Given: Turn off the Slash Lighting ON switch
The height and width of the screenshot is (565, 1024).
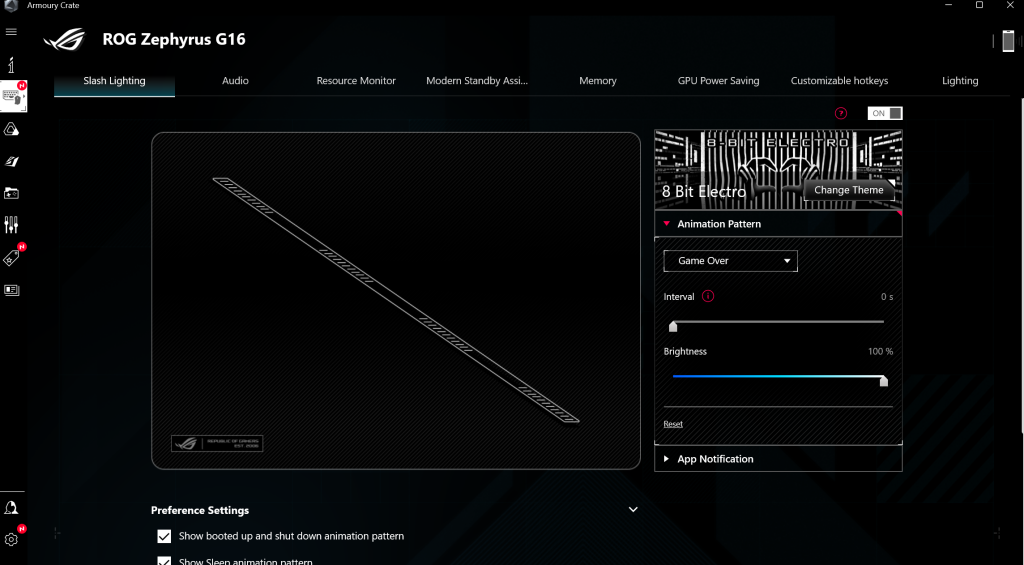Looking at the screenshot, I should click(885, 114).
